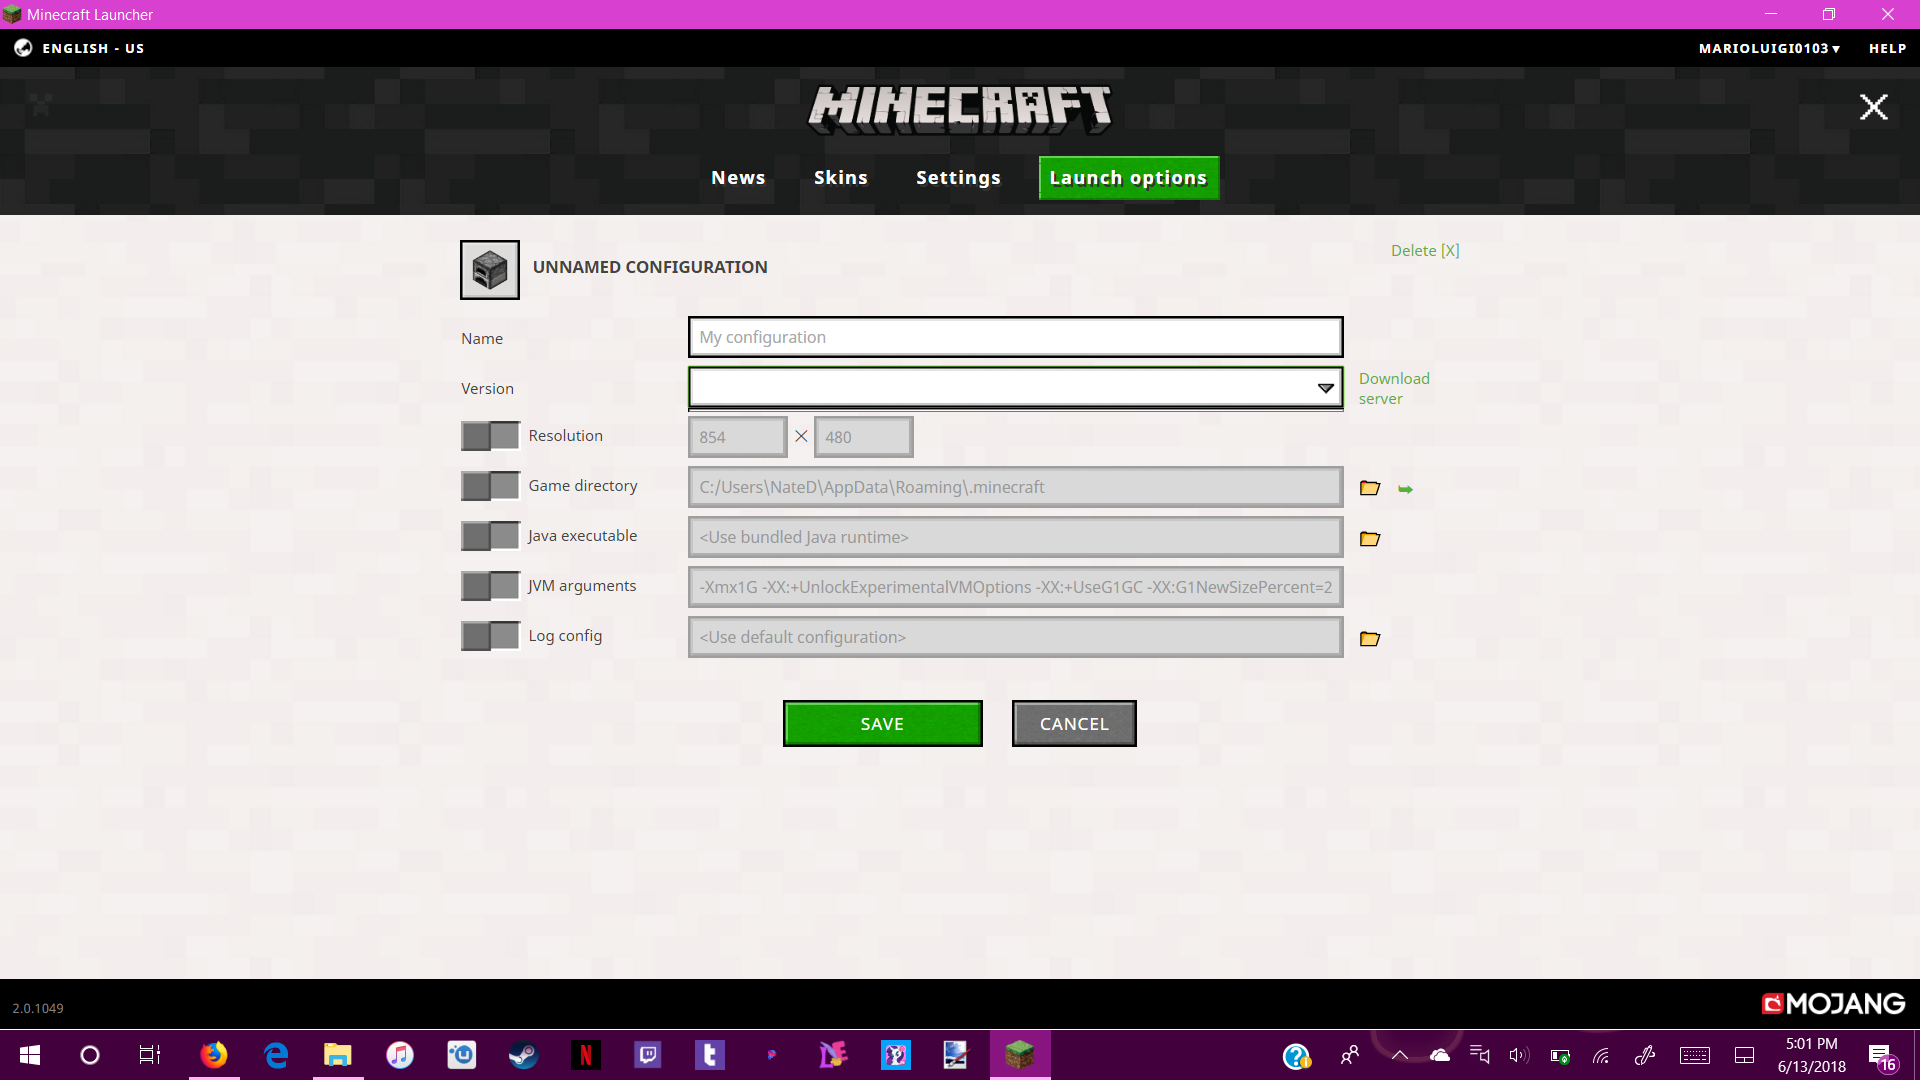Open Cortana search circle
The width and height of the screenshot is (1920, 1080).
90,1055
